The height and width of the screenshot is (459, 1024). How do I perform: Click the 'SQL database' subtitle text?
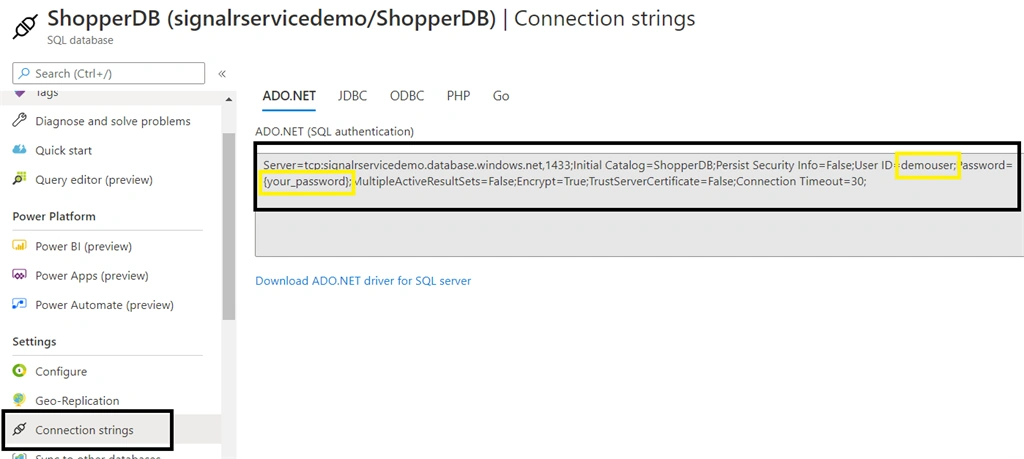[80, 40]
